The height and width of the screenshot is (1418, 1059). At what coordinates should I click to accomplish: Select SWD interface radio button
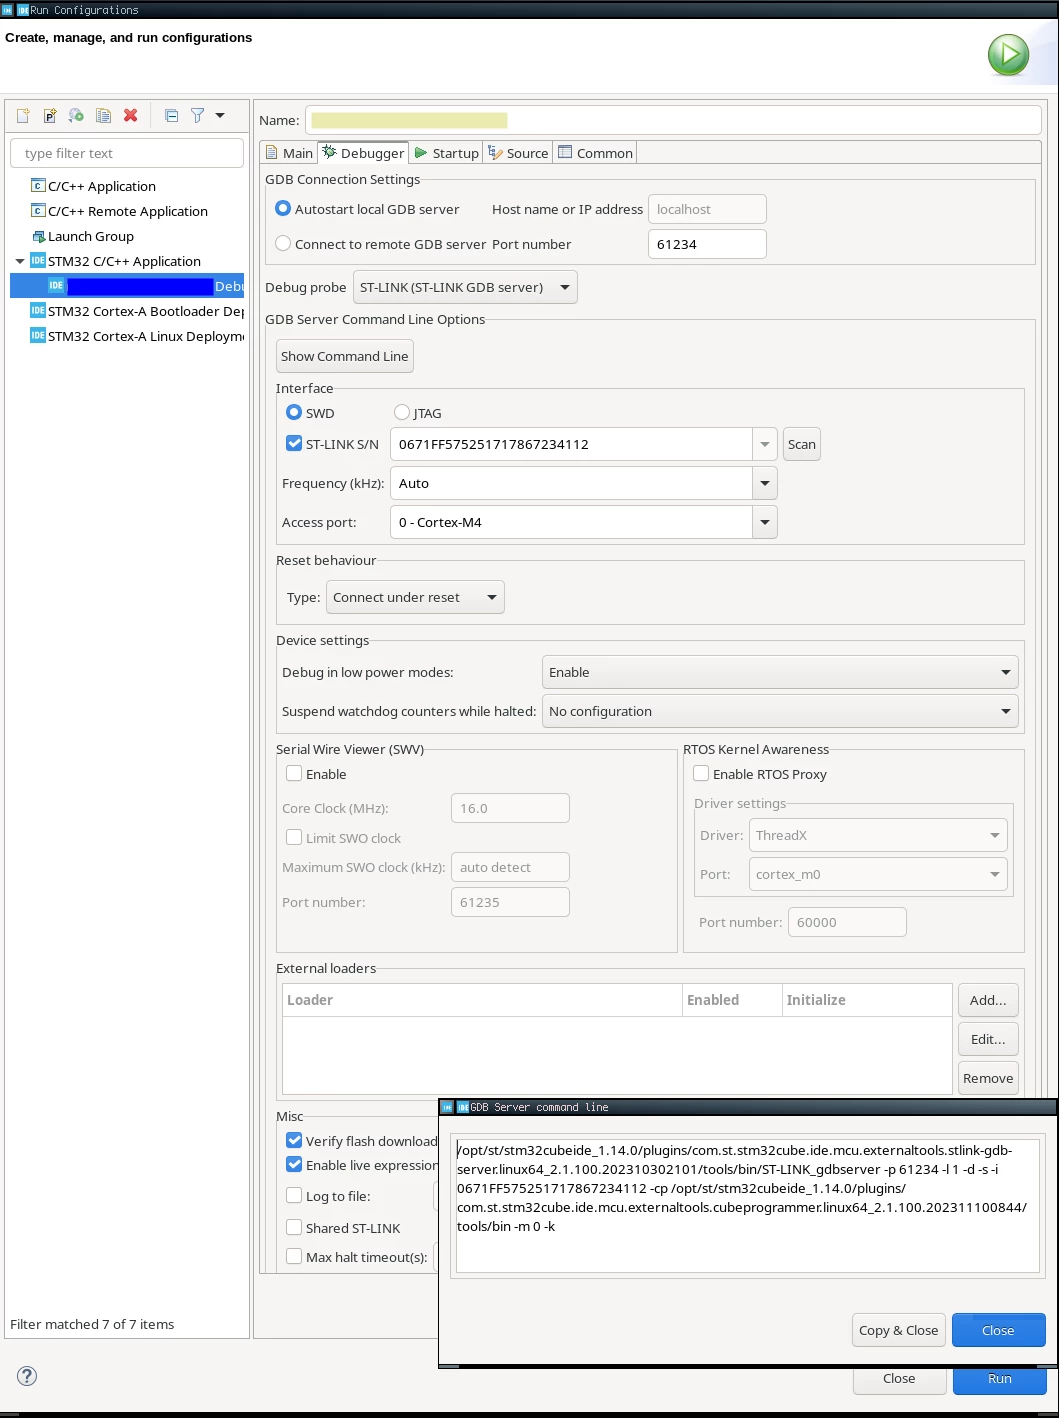pyautogui.click(x=294, y=413)
